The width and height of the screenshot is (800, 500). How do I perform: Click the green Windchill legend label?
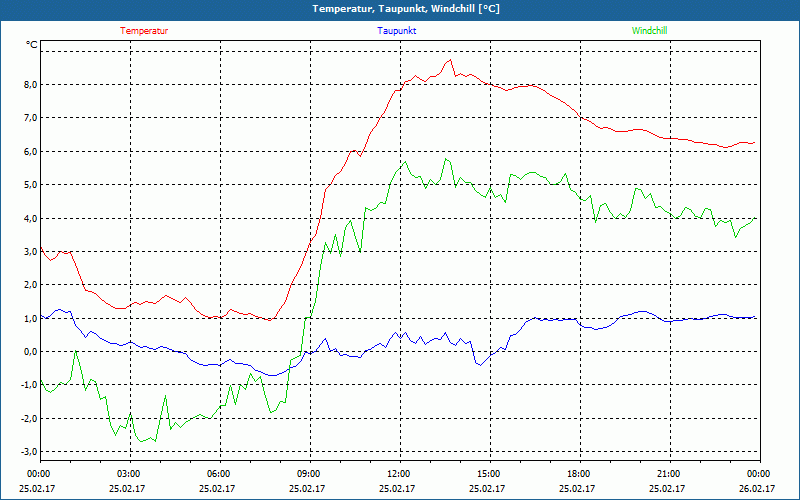point(649,31)
